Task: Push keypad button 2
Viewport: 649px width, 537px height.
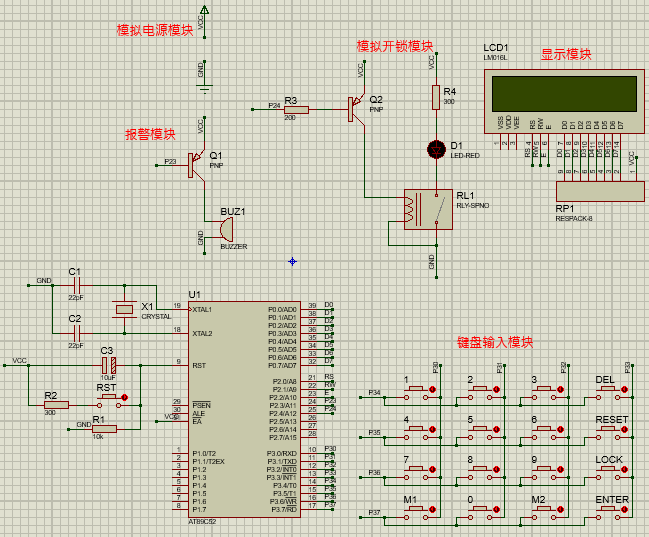Action: click(480, 393)
